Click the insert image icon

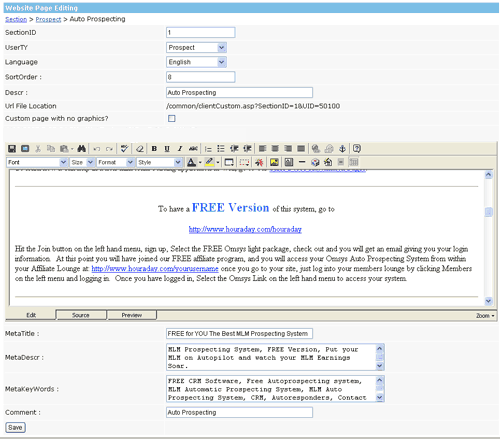coord(274,162)
